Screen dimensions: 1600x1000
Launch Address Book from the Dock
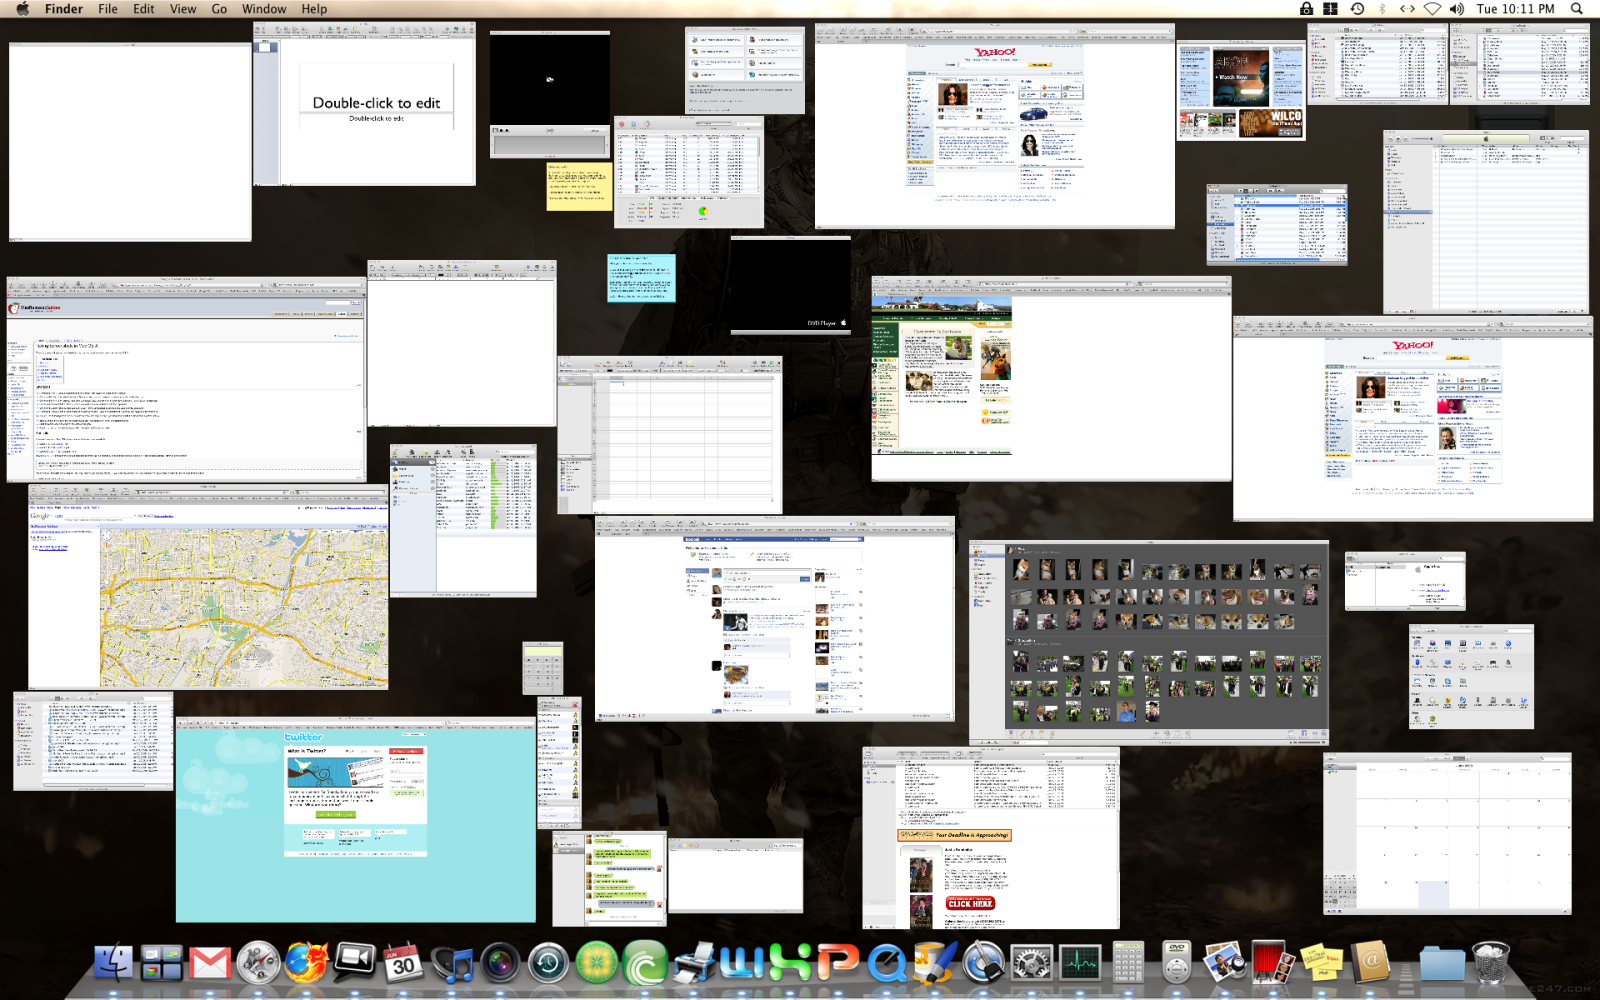pos(1370,963)
